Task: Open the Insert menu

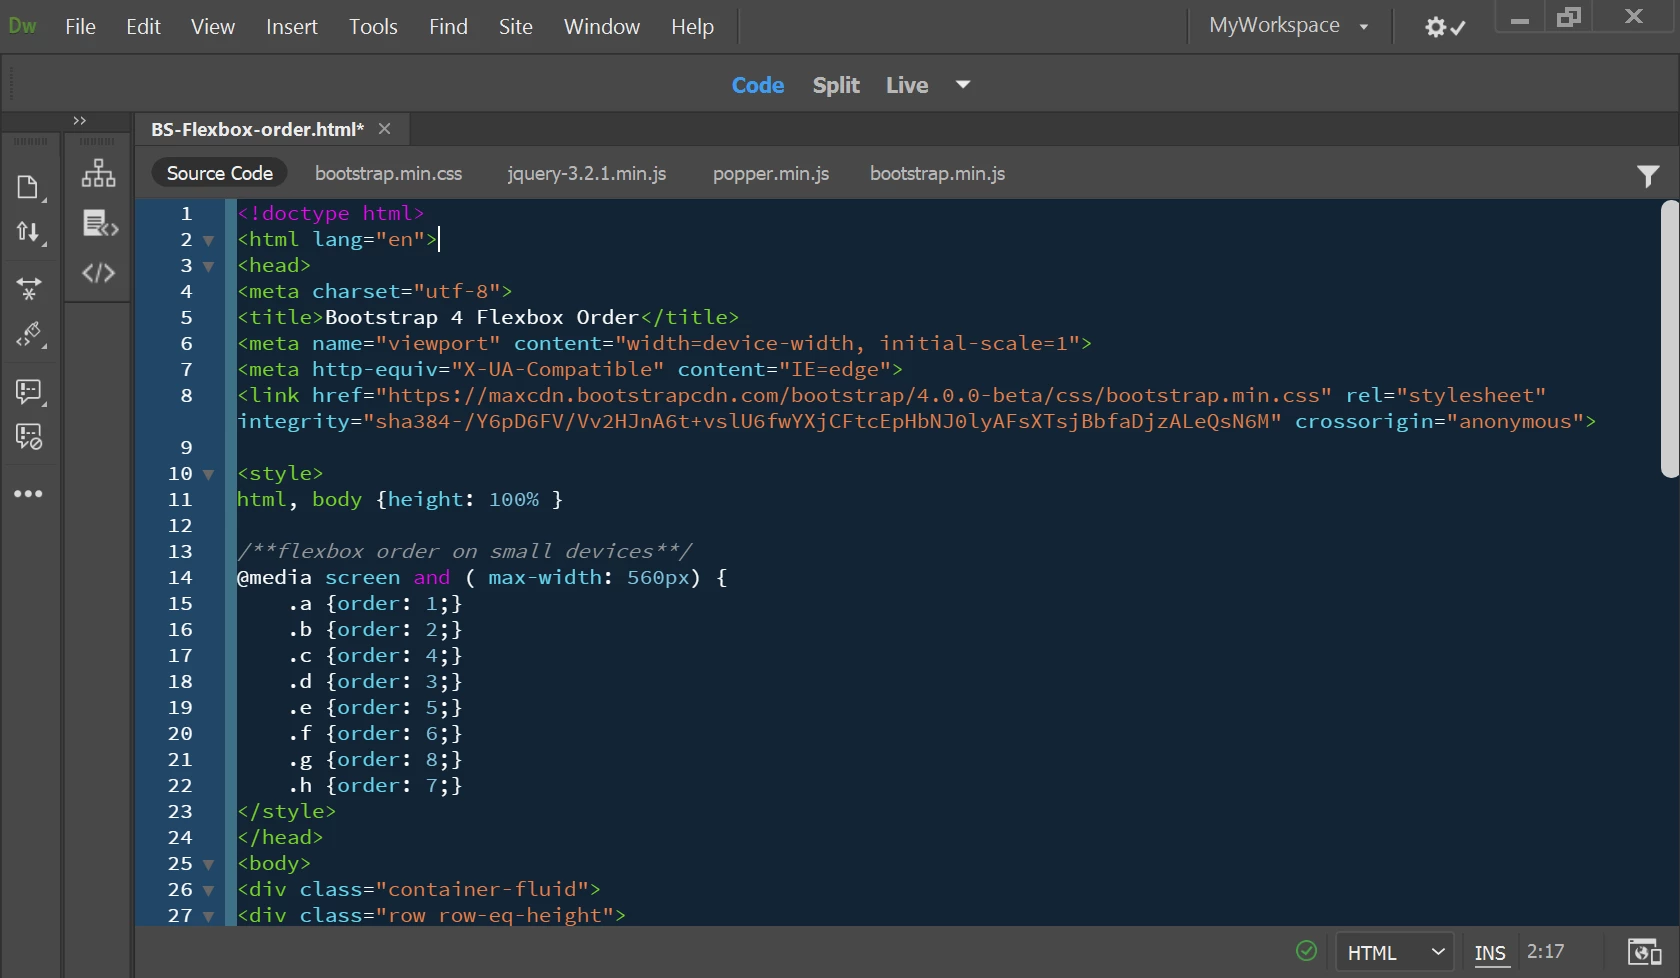Action: click(x=292, y=27)
